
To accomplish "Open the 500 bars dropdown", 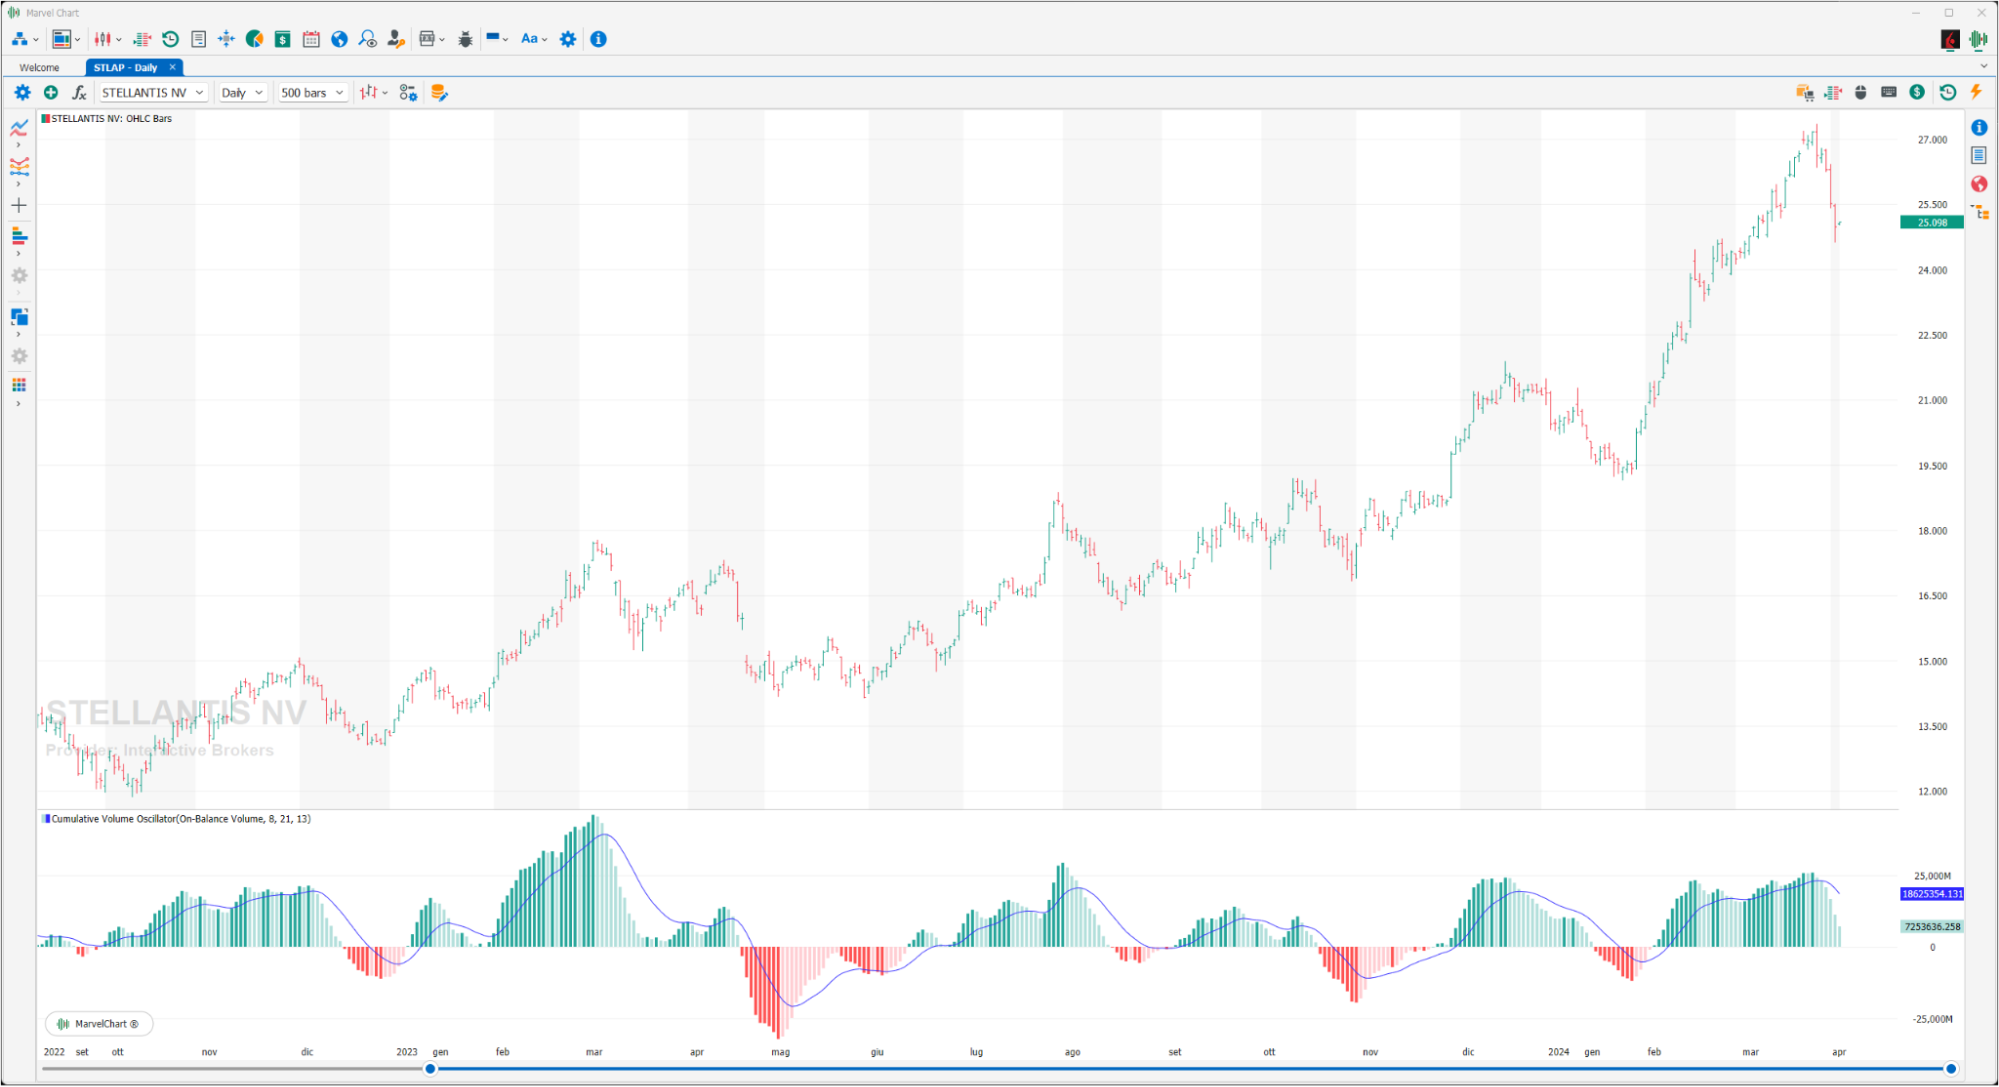I will [x=312, y=92].
